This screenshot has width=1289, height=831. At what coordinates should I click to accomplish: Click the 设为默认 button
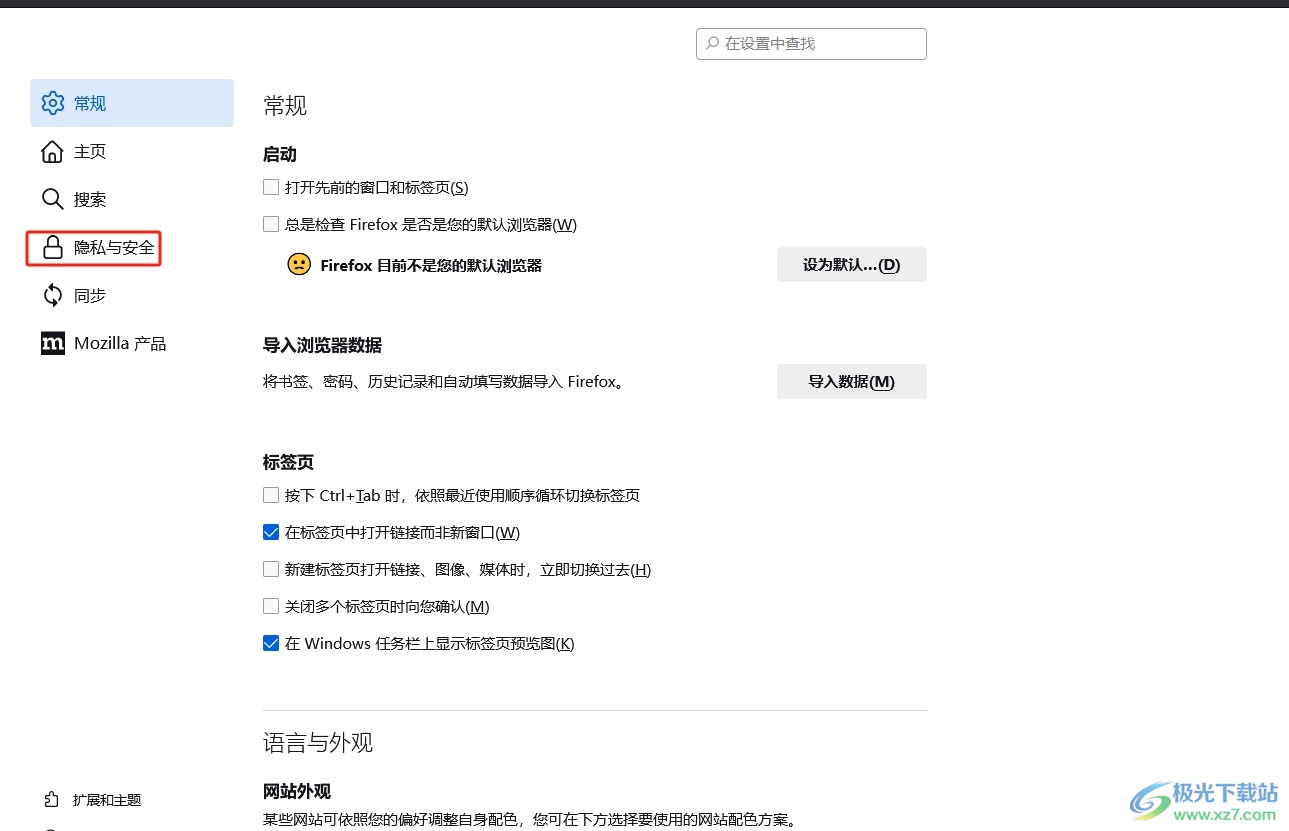coord(852,265)
